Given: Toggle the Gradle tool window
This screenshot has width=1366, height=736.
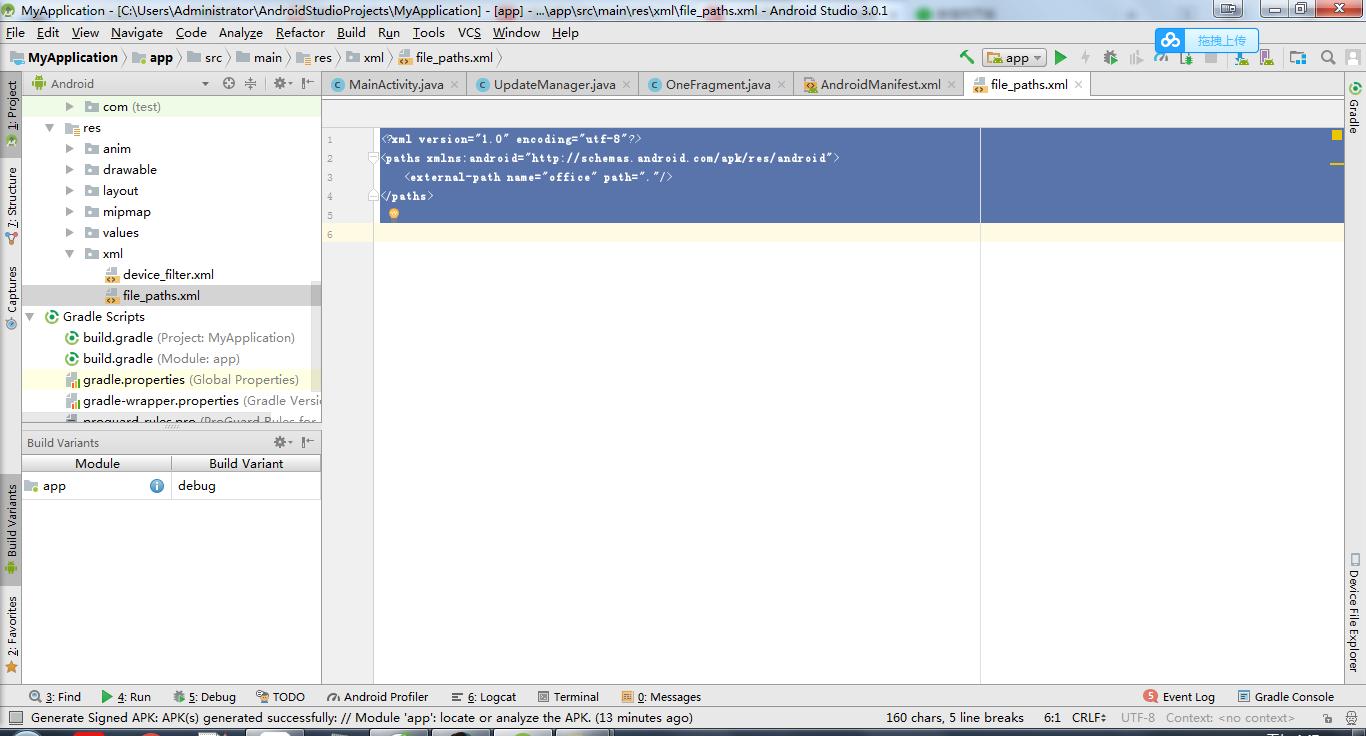Looking at the screenshot, I should coord(1354,108).
